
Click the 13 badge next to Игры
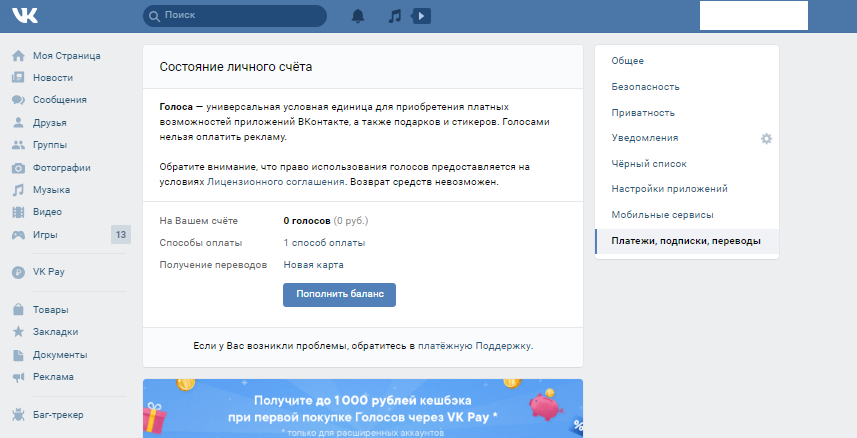[x=121, y=235]
